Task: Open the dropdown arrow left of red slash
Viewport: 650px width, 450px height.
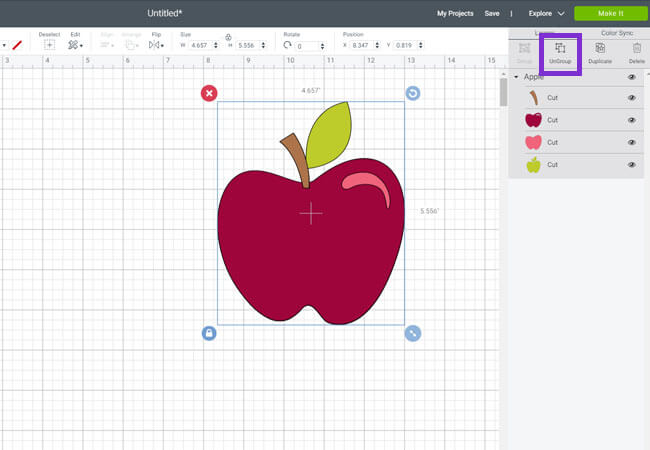Action: tap(4, 45)
